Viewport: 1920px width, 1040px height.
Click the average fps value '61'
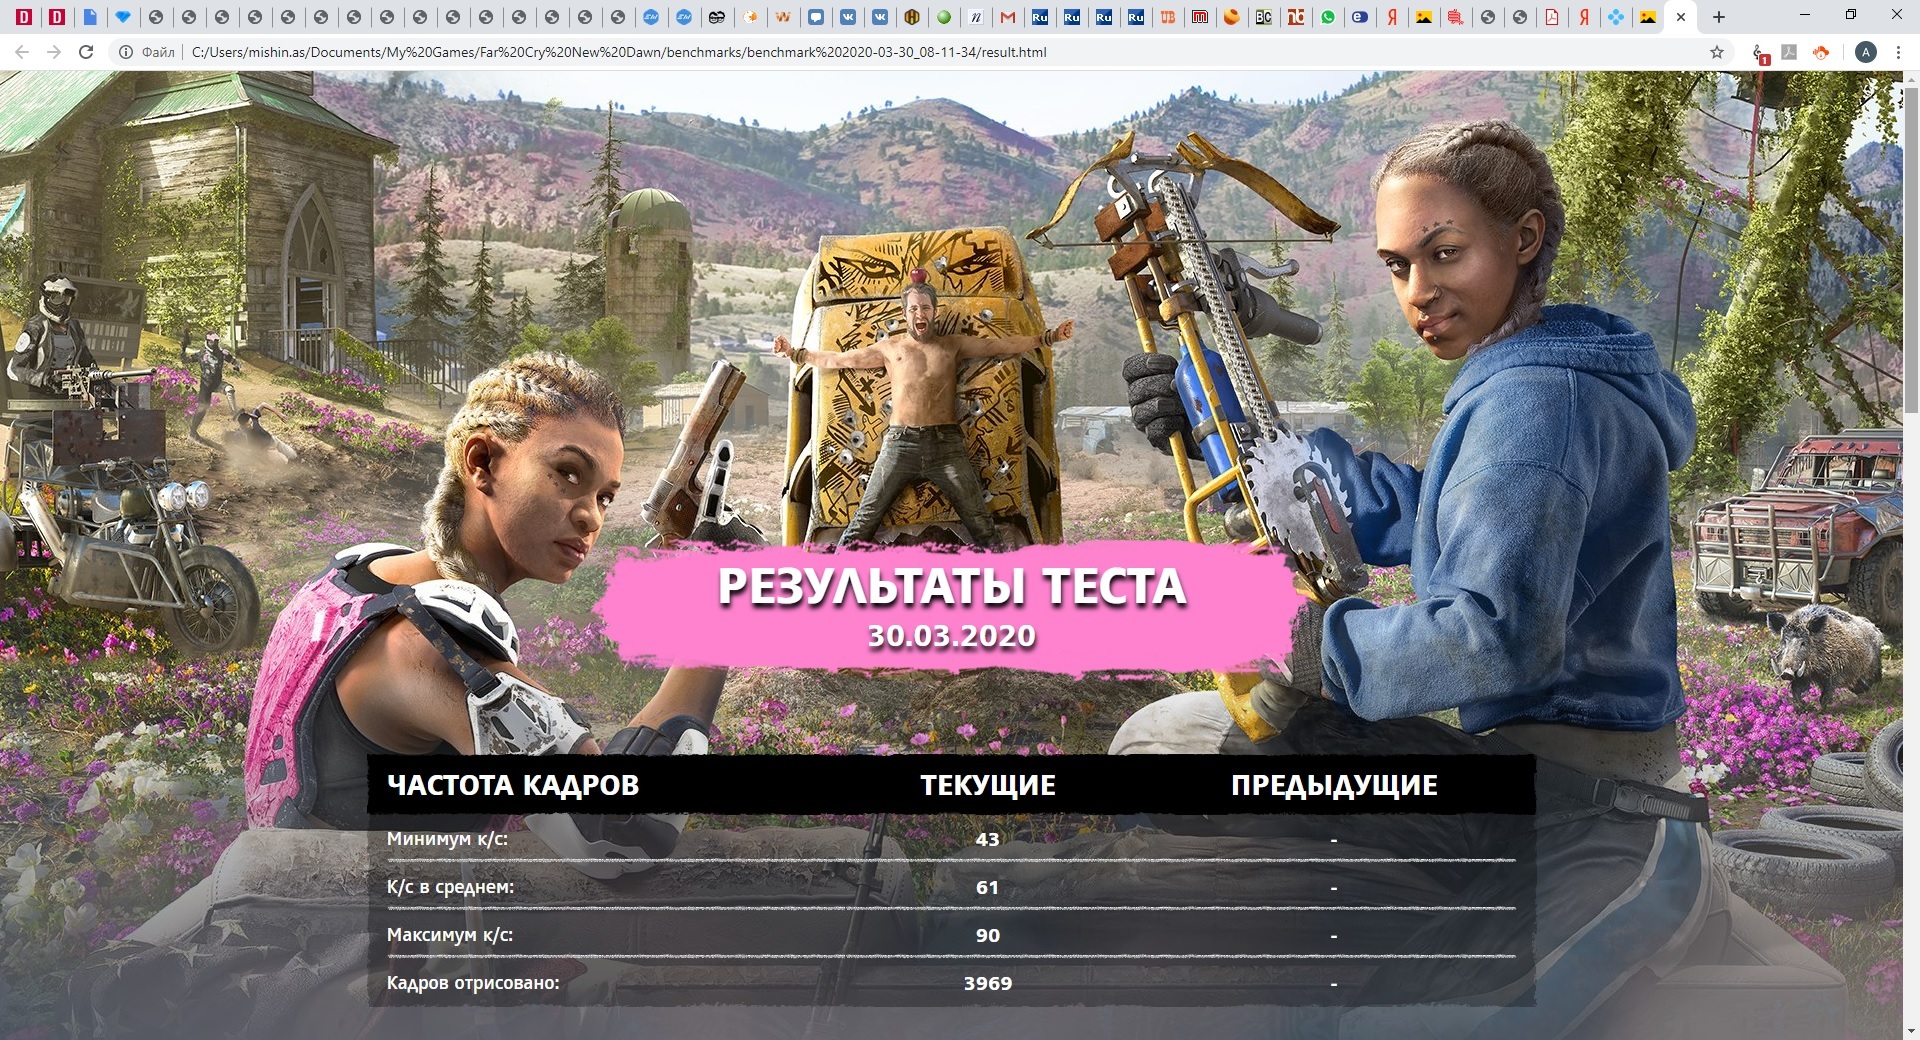[x=988, y=887]
